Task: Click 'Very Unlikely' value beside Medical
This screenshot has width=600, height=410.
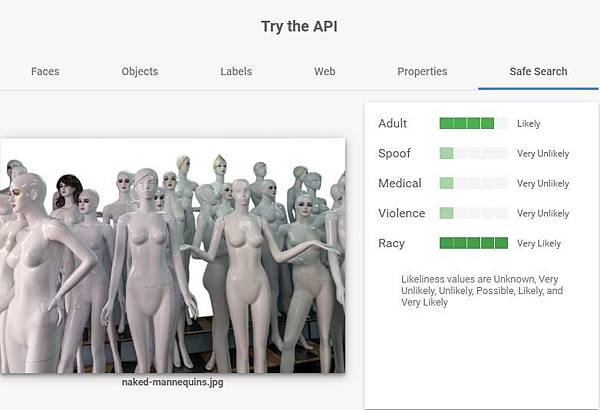Action: [543, 183]
